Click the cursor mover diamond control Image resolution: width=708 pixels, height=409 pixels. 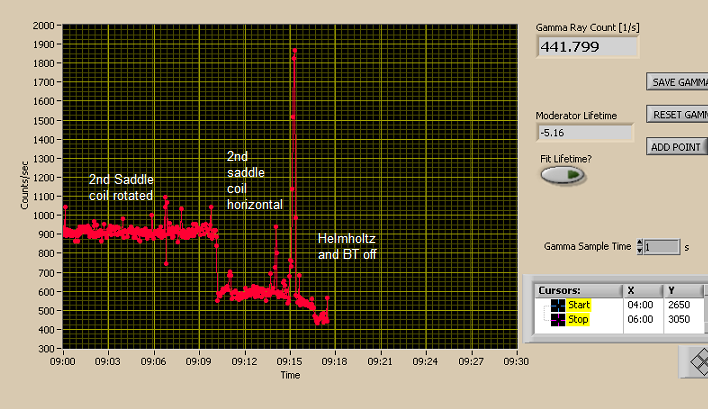pyautogui.click(x=698, y=362)
